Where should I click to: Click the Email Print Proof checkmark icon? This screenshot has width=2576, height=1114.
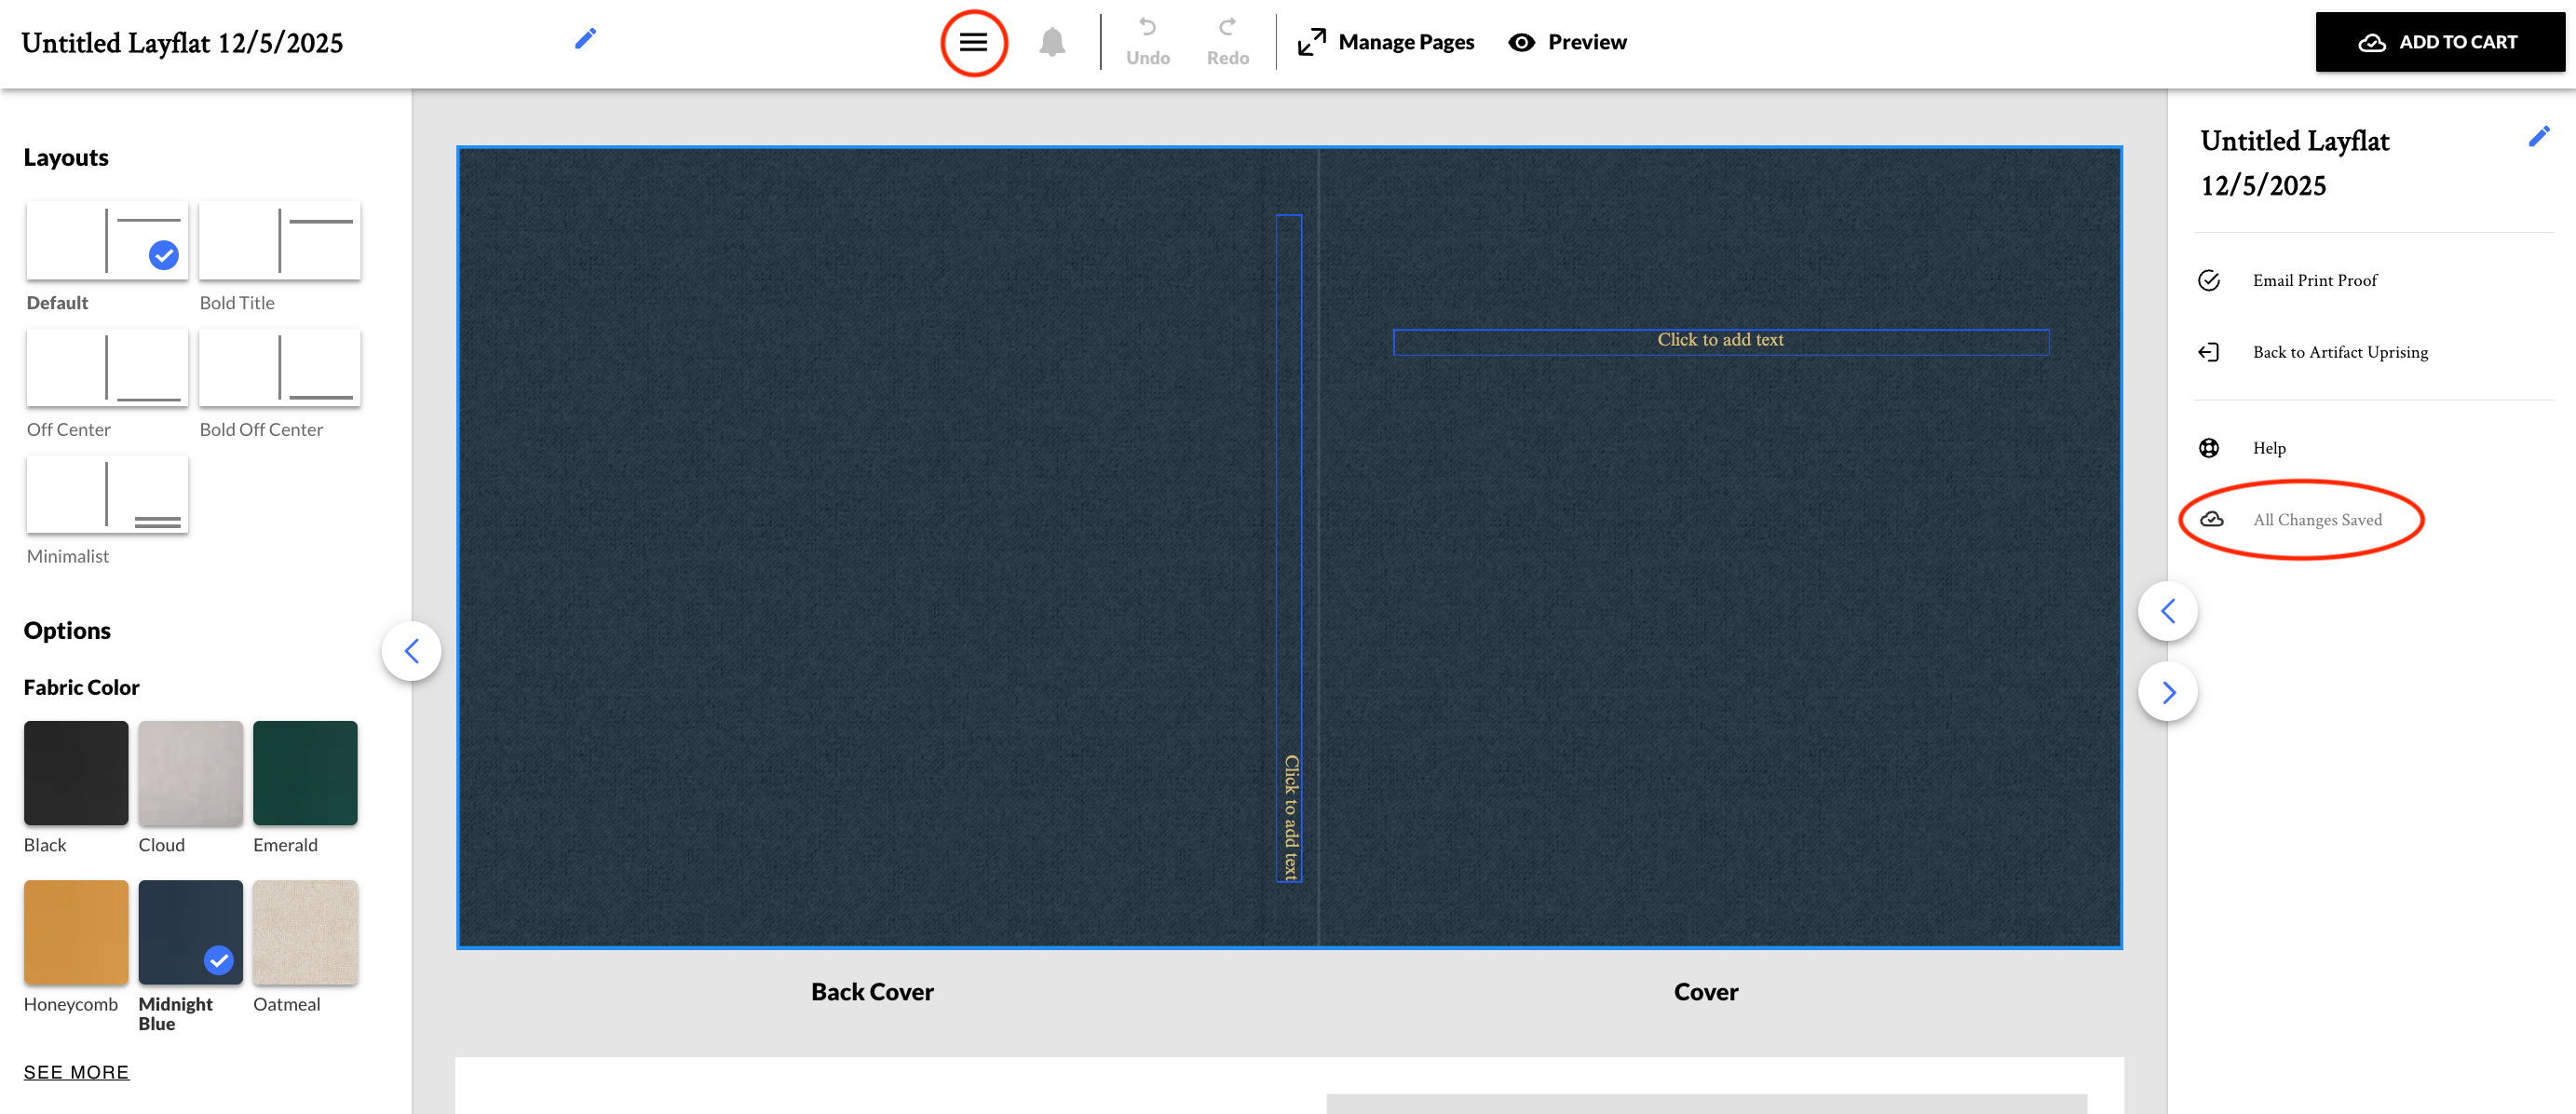(2208, 281)
